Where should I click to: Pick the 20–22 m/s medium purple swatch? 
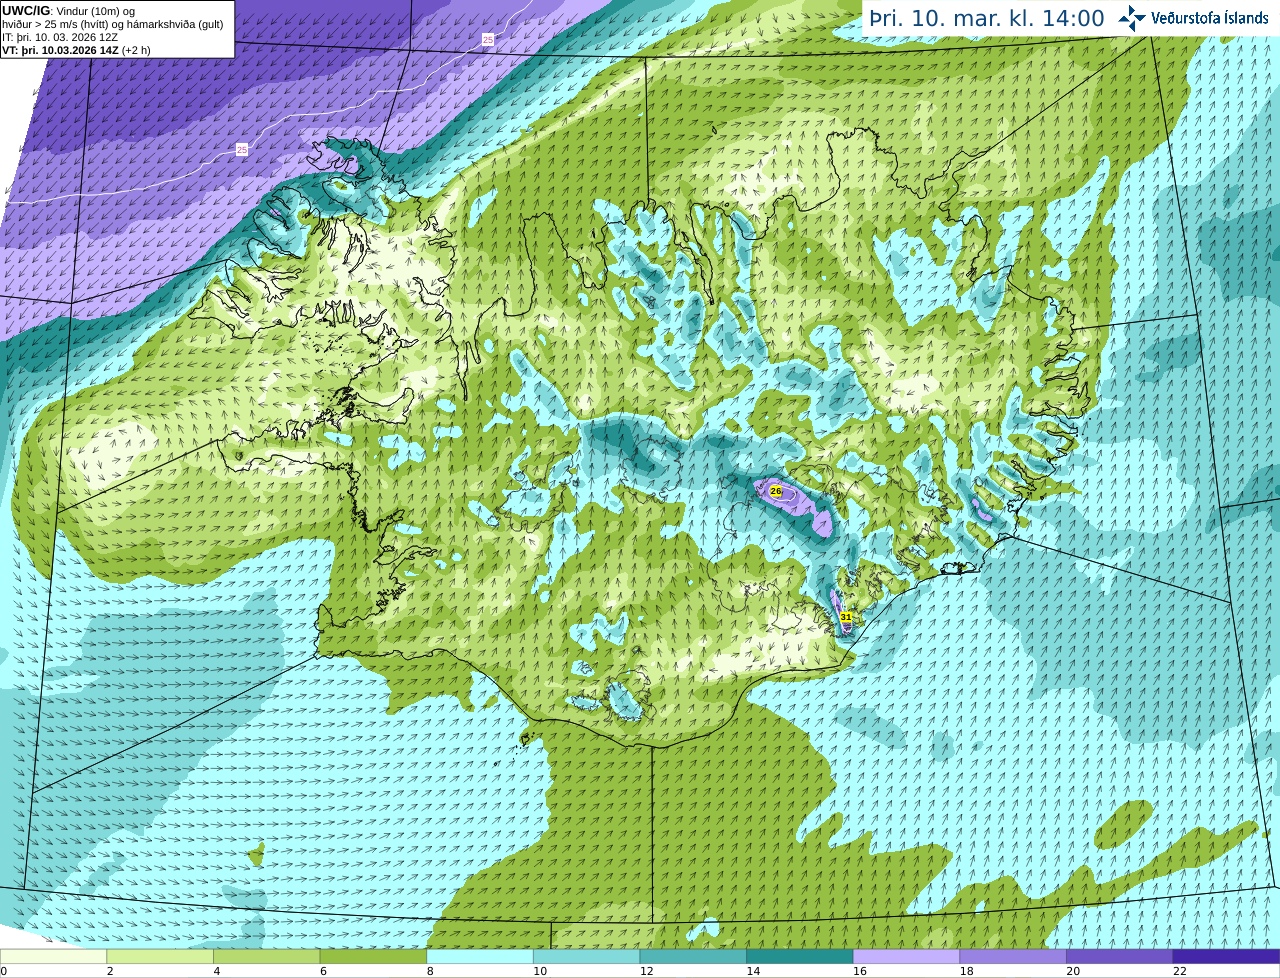[1120, 956]
